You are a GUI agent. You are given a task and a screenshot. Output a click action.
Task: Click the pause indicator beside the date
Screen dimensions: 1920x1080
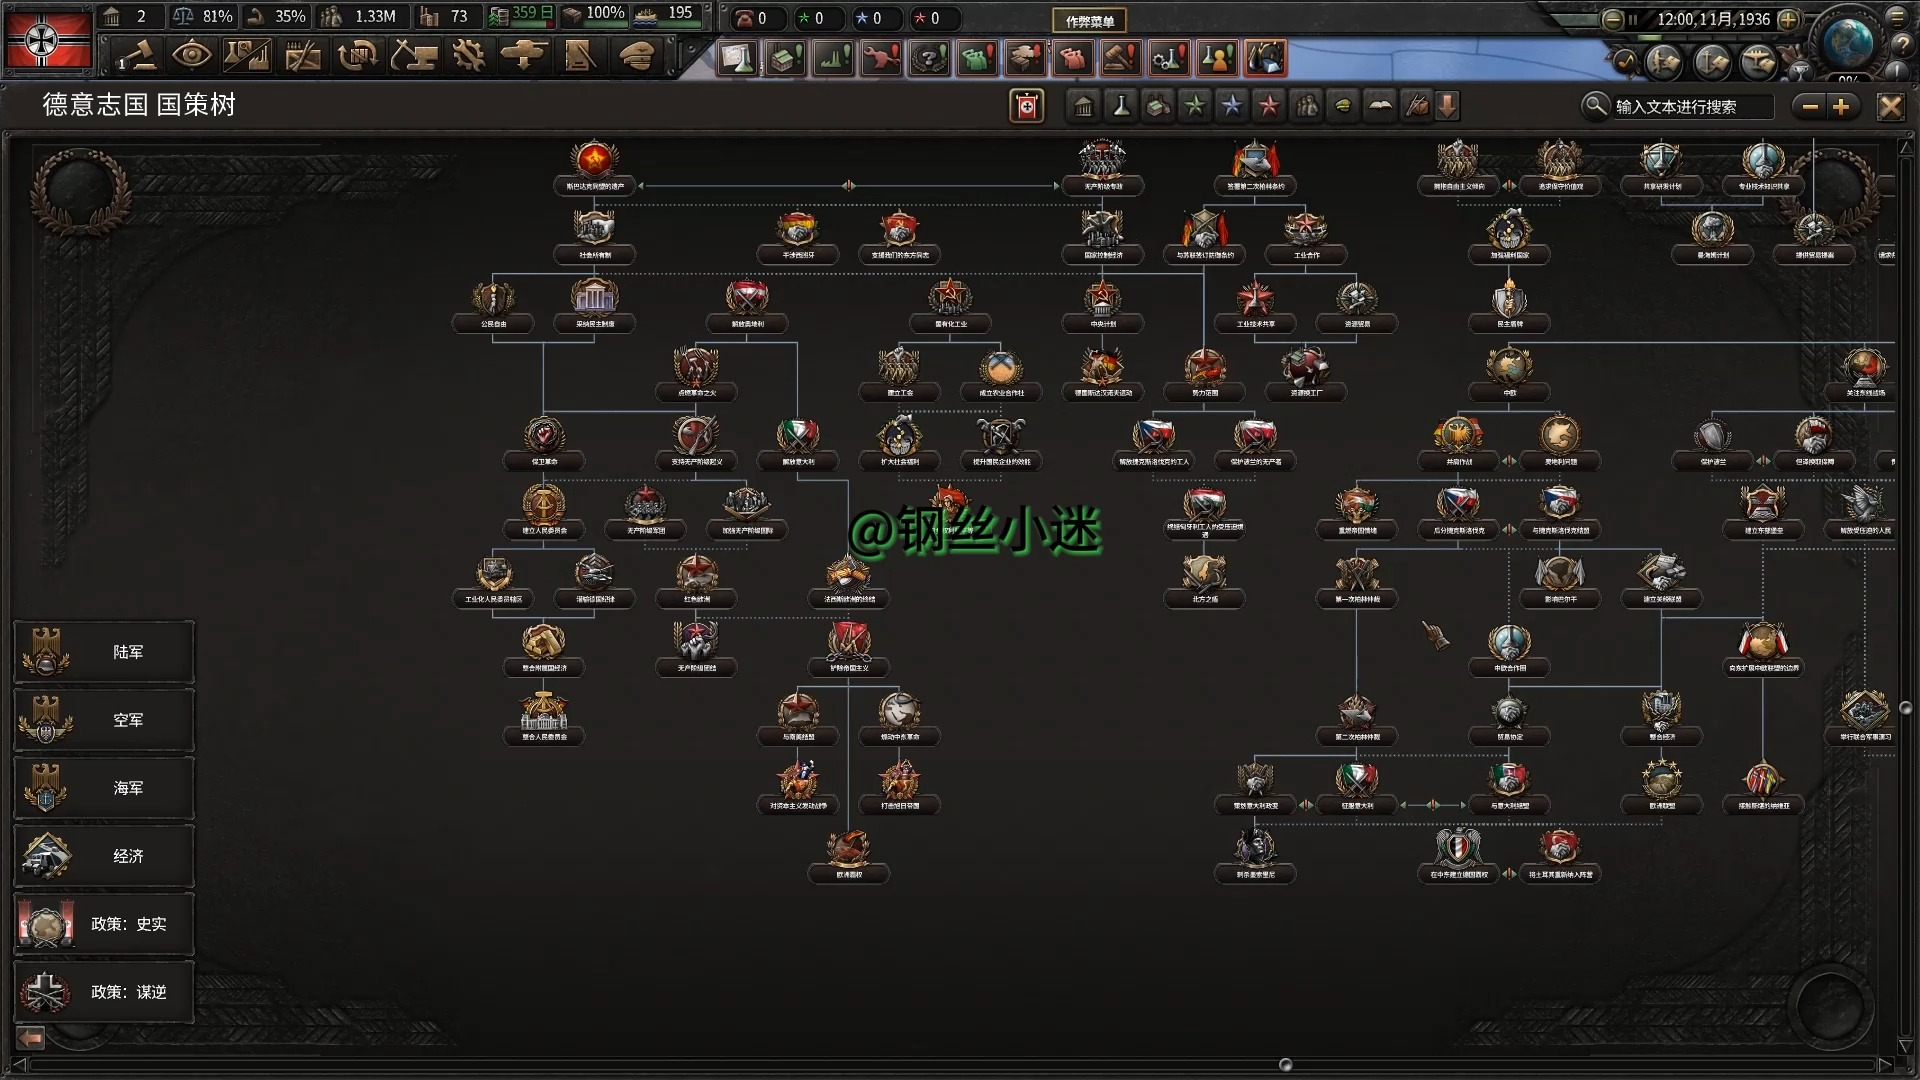[1633, 19]
